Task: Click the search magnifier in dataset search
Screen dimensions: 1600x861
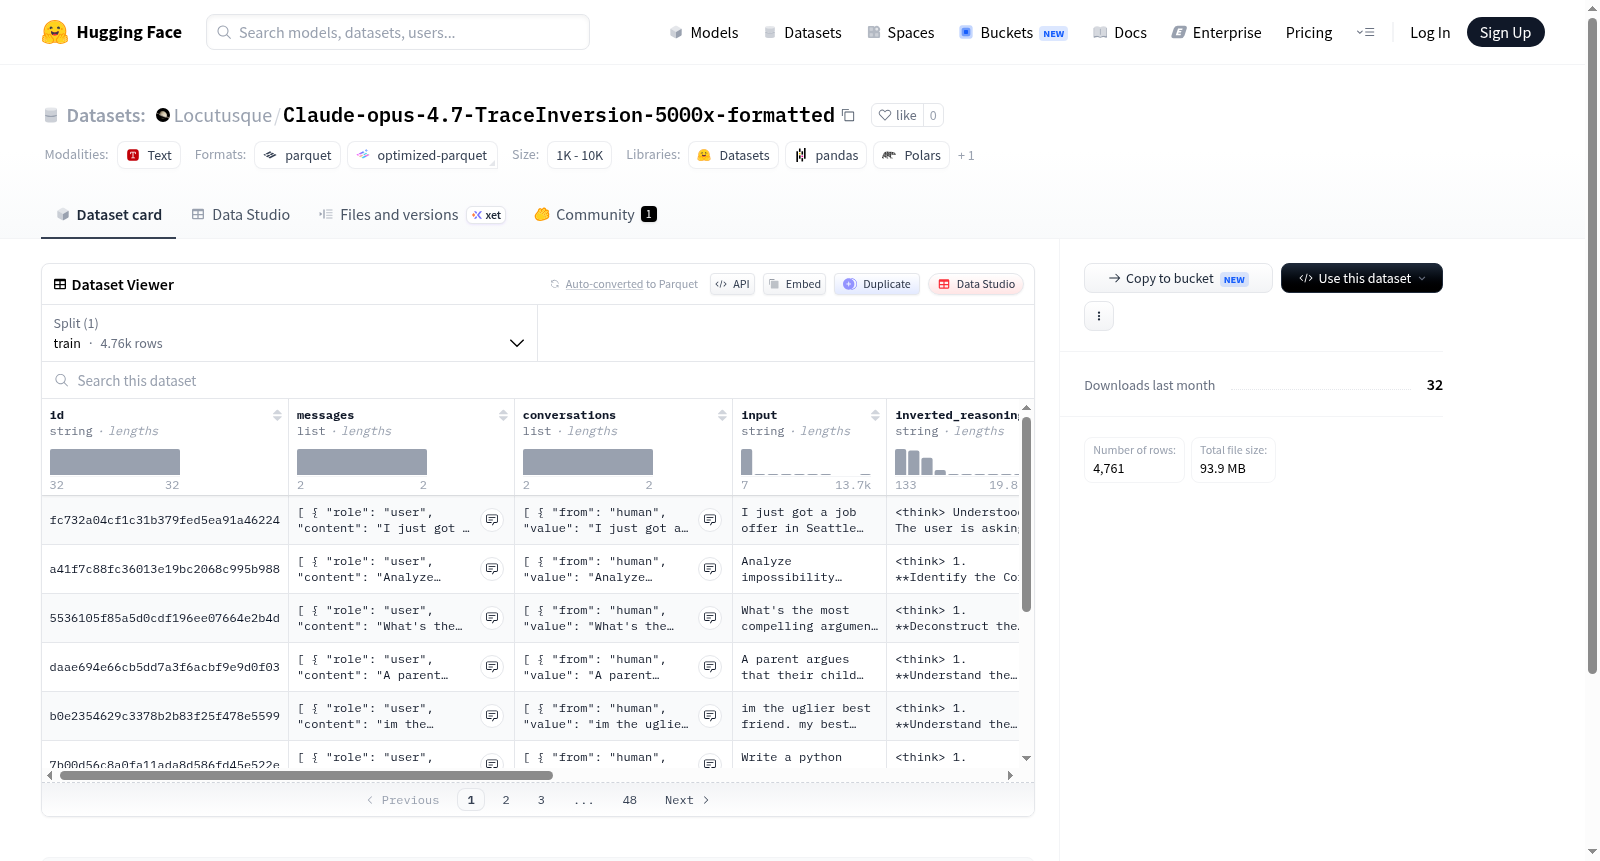Action: (x=62, y=381)
